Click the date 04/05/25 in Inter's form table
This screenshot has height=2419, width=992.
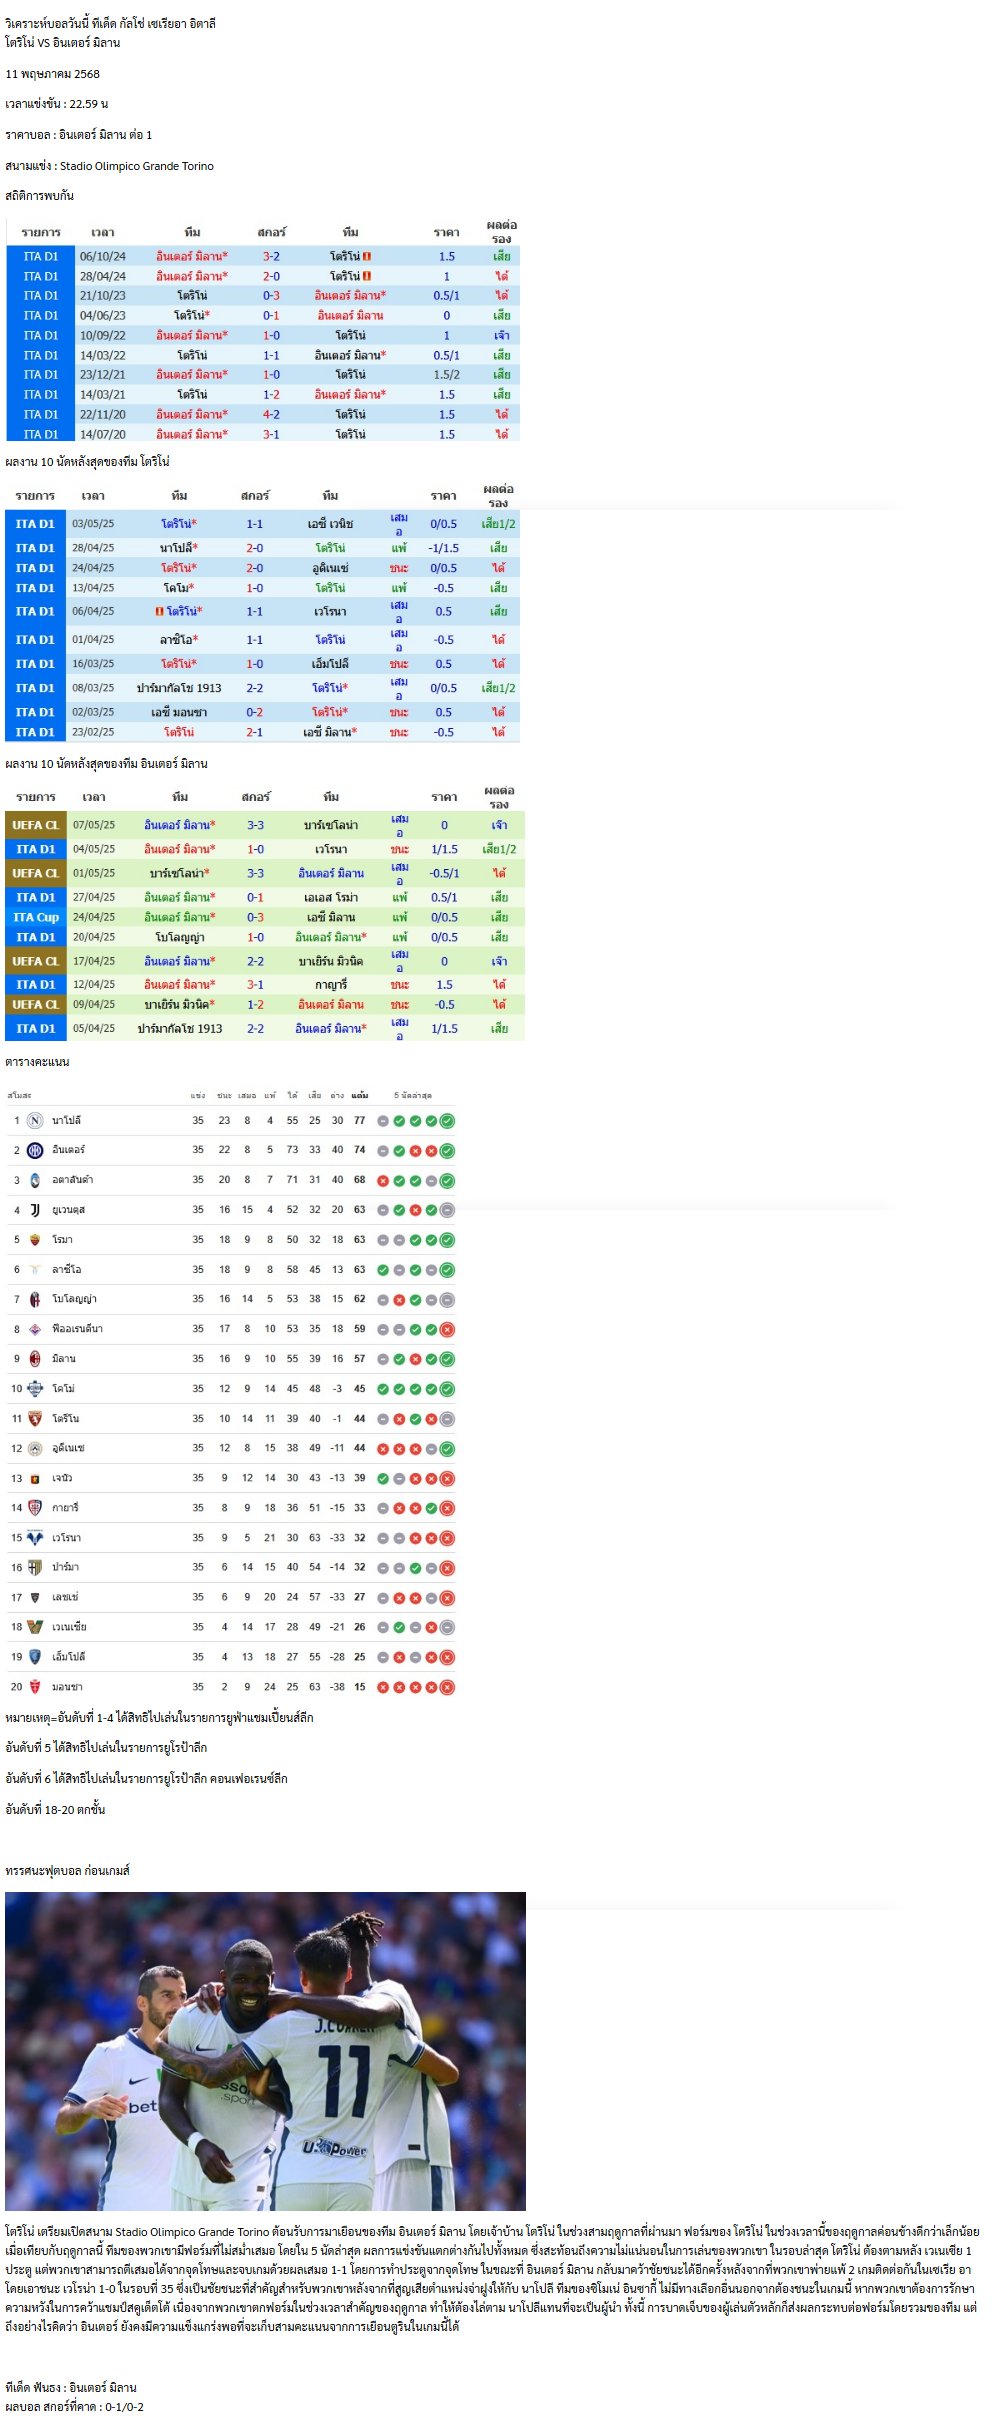click(94, 849)
